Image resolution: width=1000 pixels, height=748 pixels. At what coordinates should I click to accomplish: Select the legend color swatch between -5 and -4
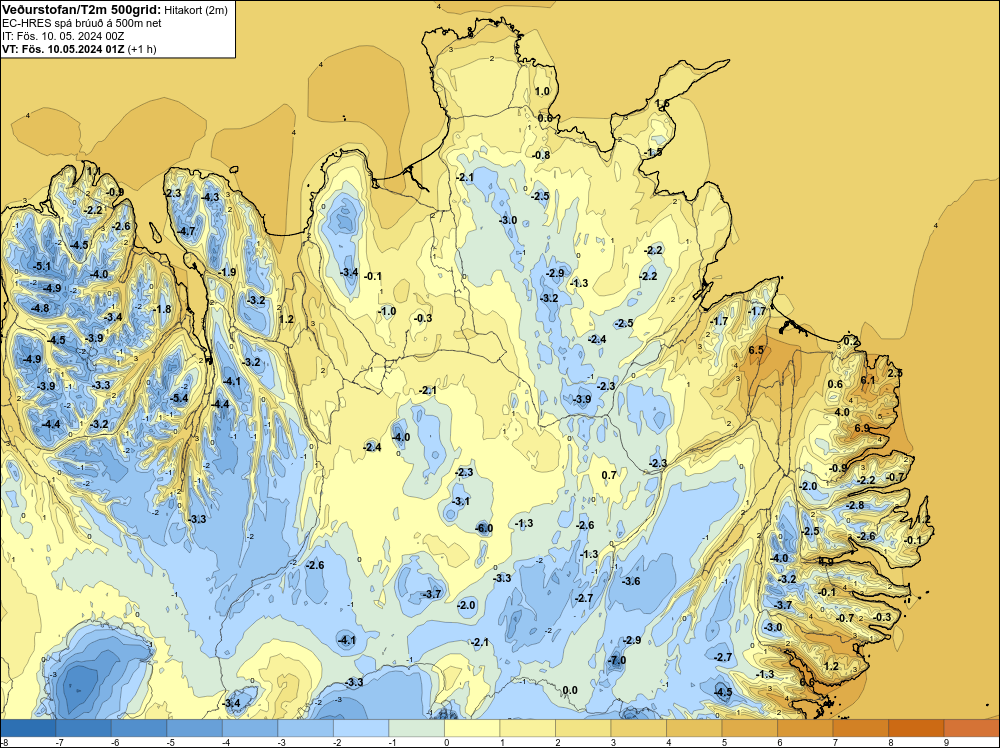point(195,728)
